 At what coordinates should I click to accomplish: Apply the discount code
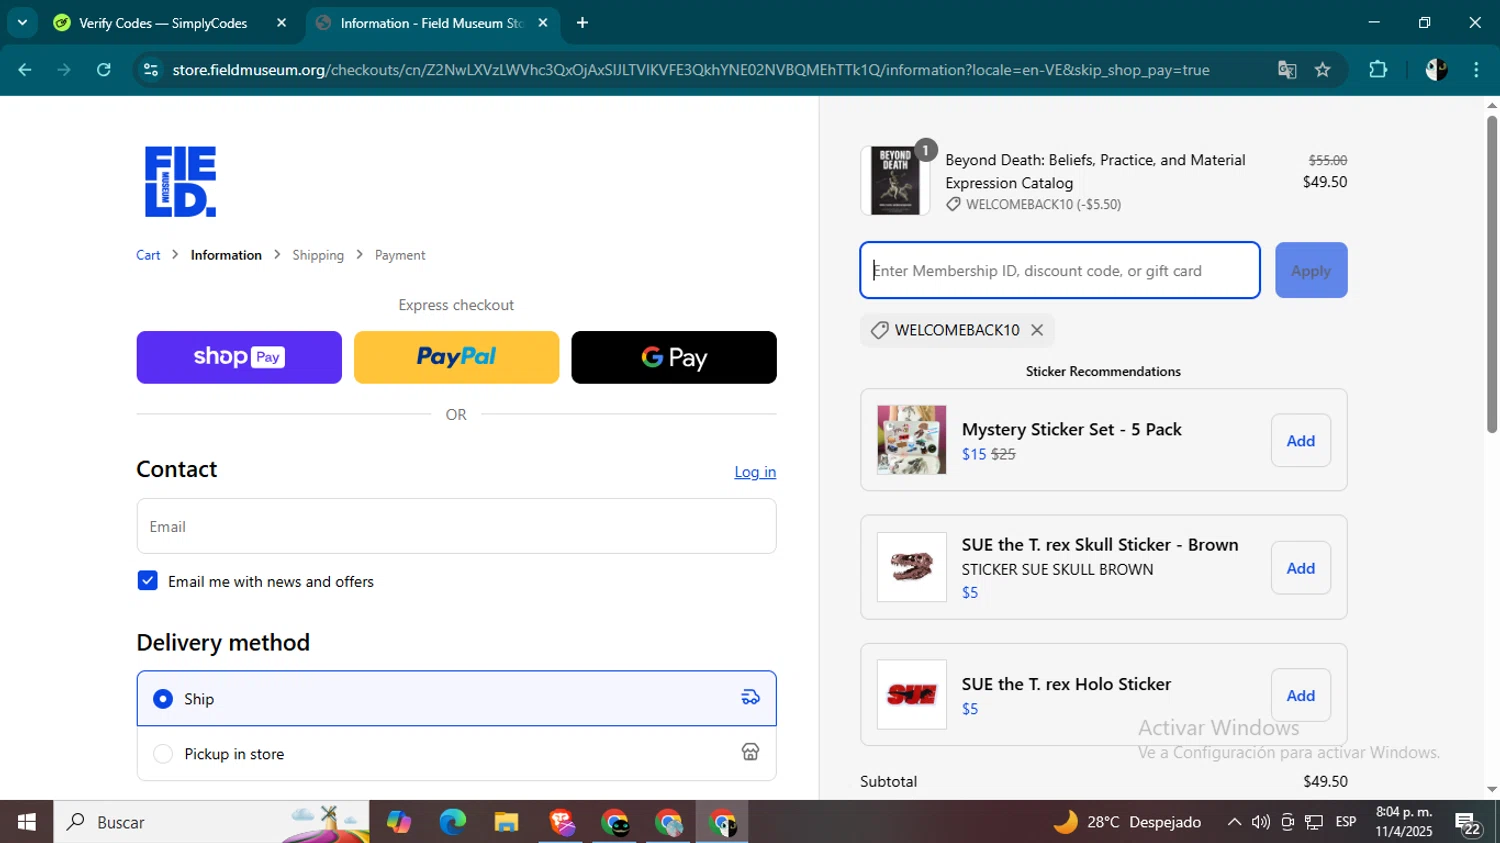point(1311,270)
